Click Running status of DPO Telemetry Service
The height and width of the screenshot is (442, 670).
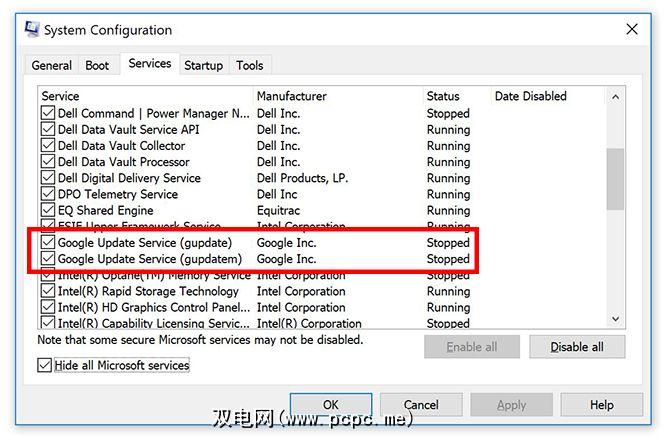[449, 194]
